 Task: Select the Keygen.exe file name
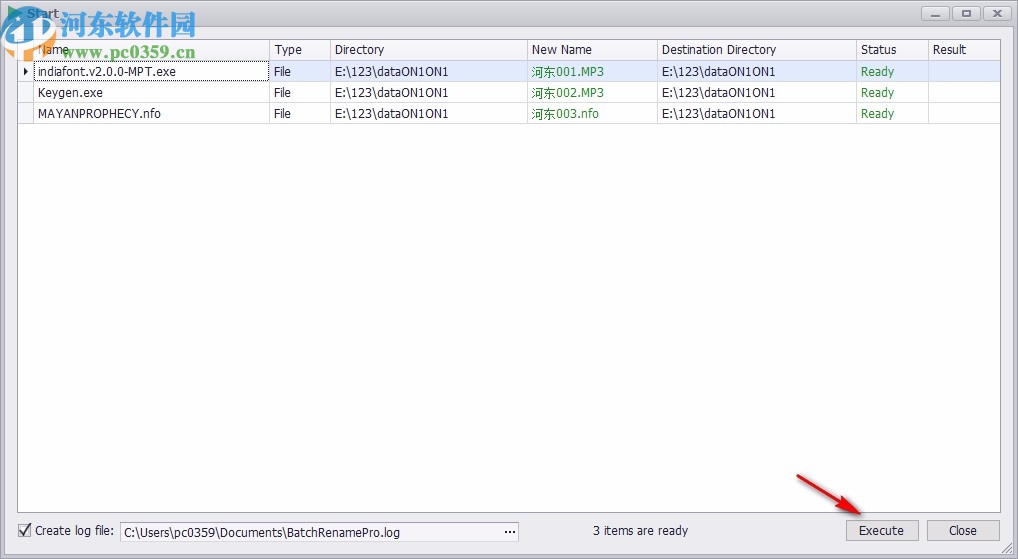(x=70, y=93)
